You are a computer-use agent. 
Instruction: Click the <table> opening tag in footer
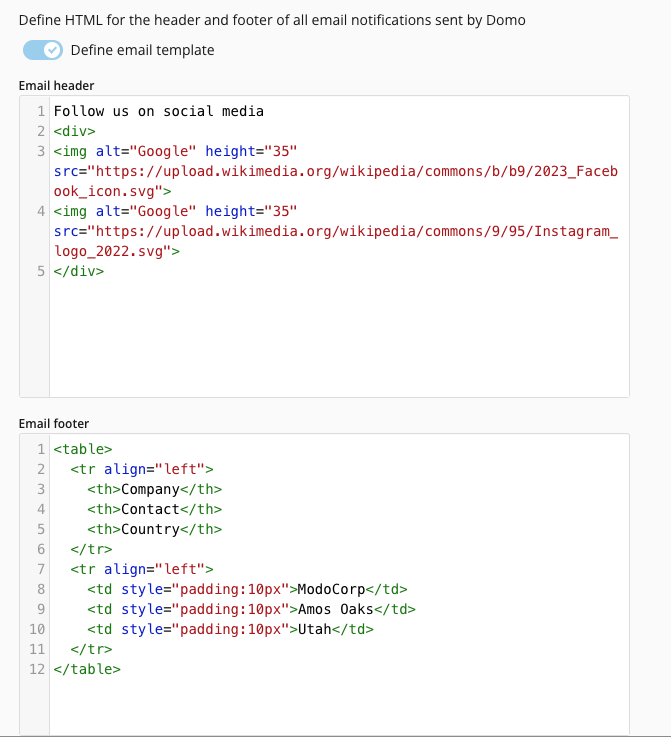[83, 449]
